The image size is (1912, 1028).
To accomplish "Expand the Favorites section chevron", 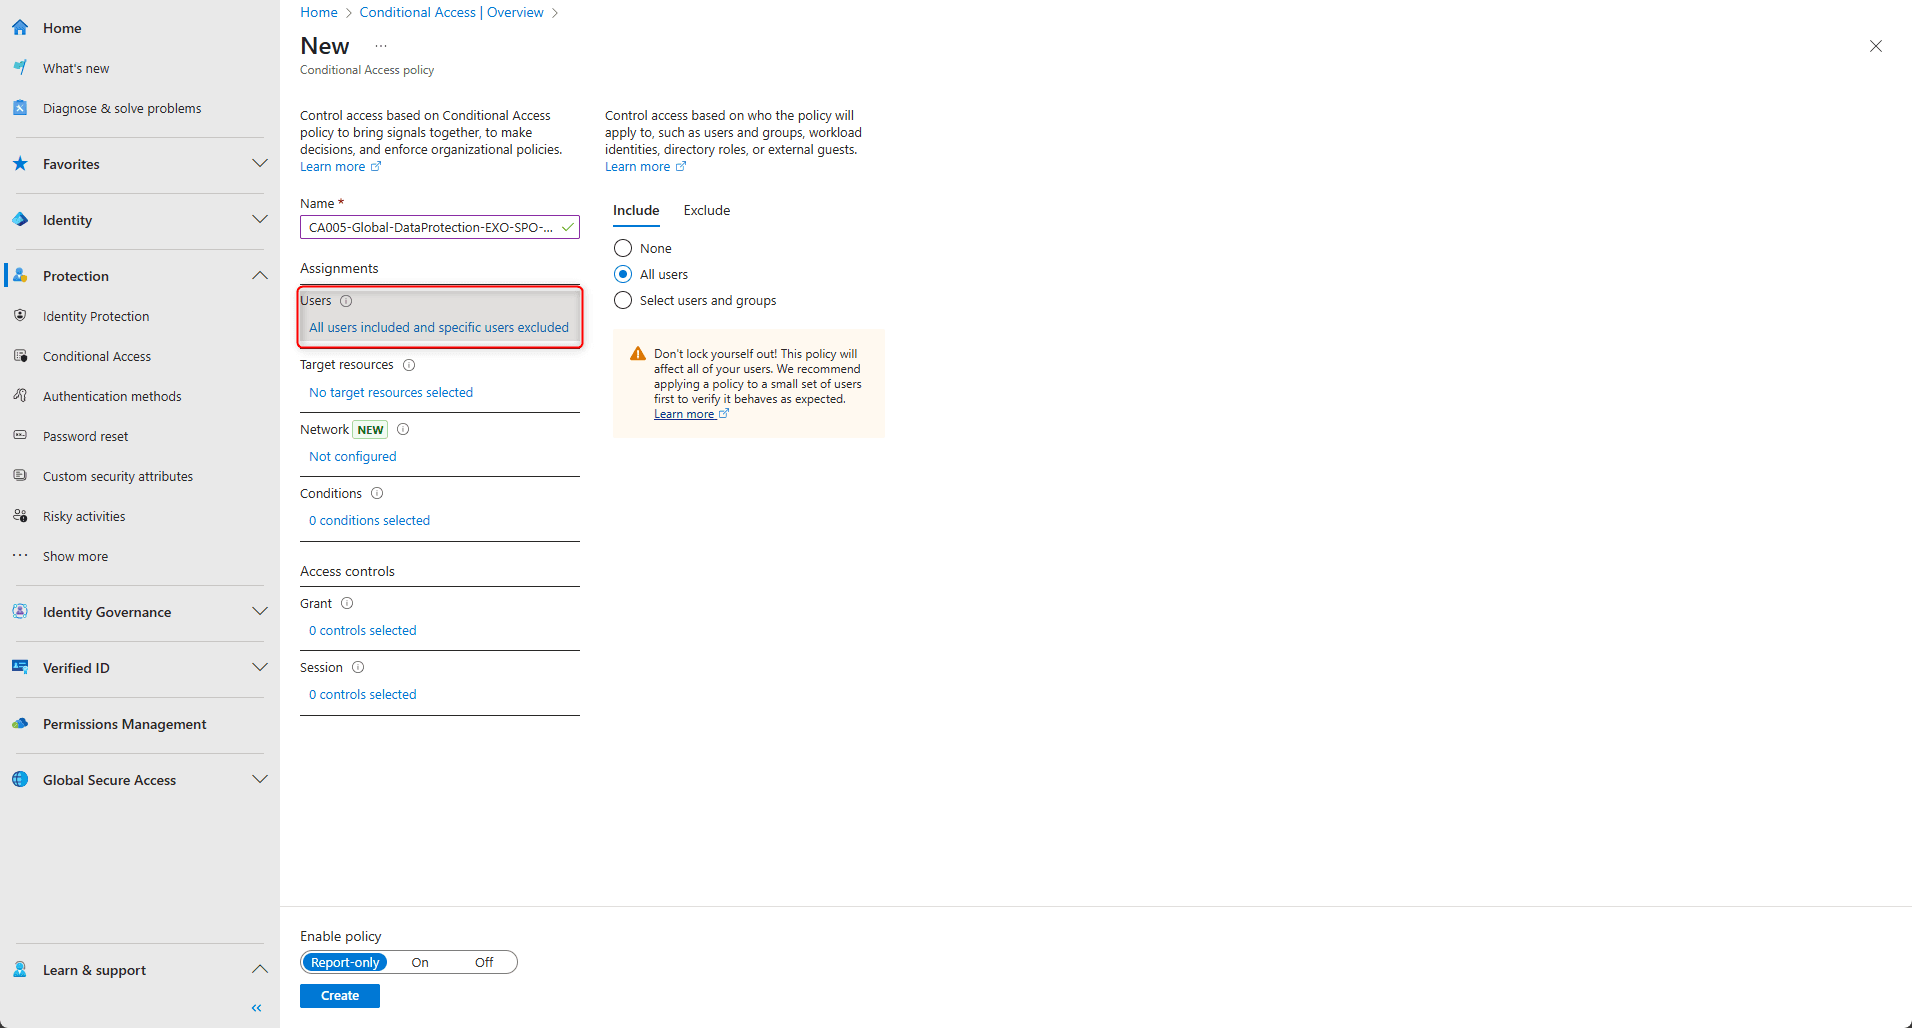I will [260, 163].
